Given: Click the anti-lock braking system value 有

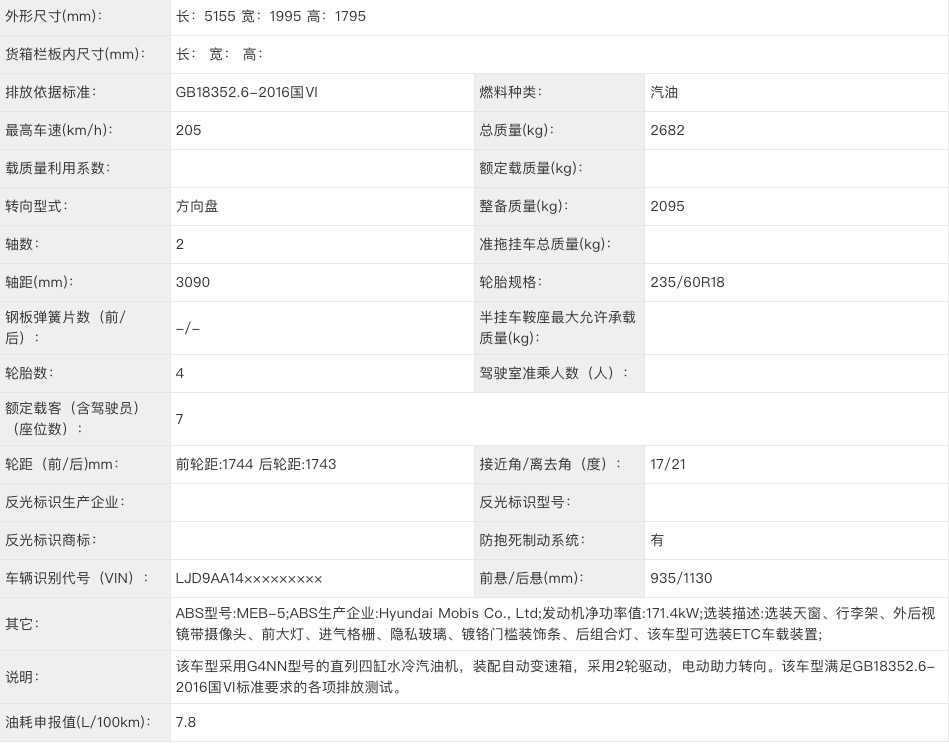Looking at the screenshot, I should click(657, 541).
